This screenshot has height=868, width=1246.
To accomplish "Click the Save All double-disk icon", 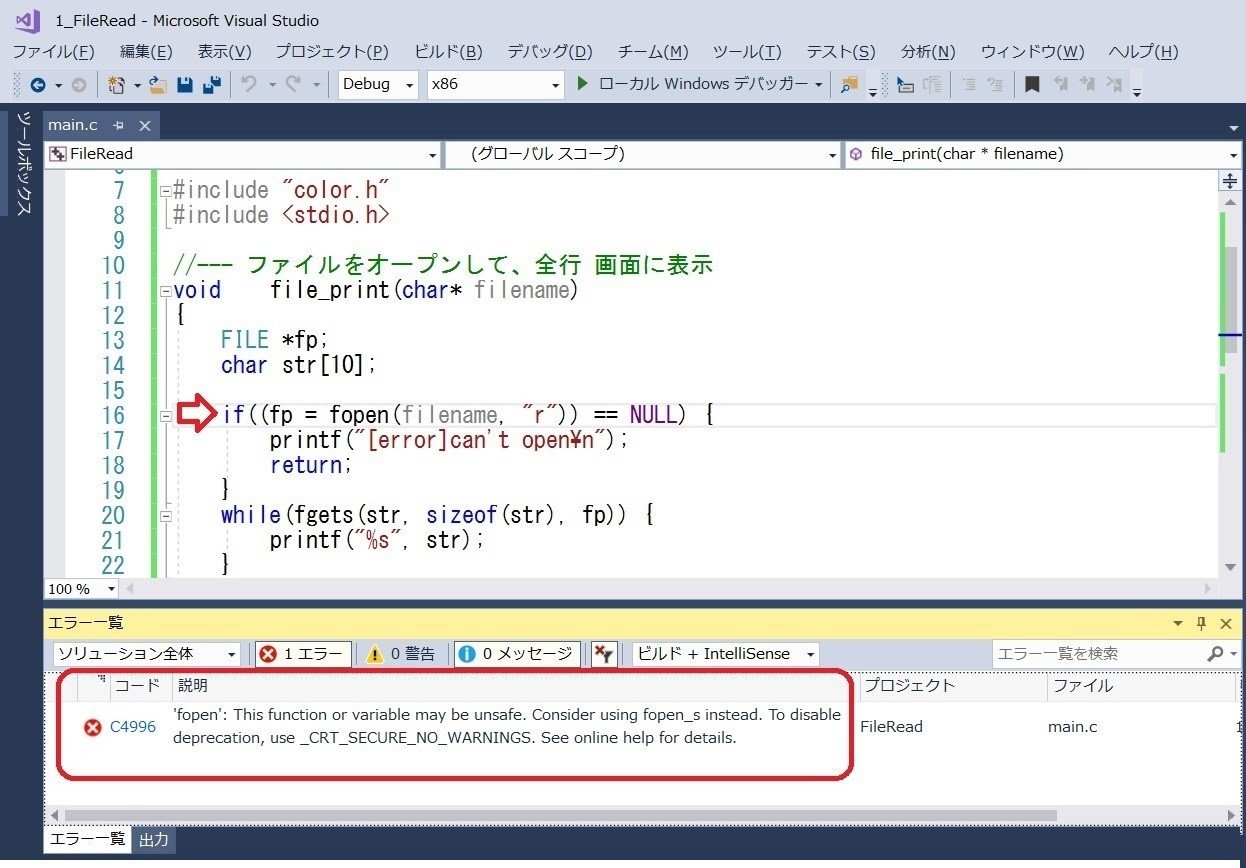I will [x=212, y=85].
